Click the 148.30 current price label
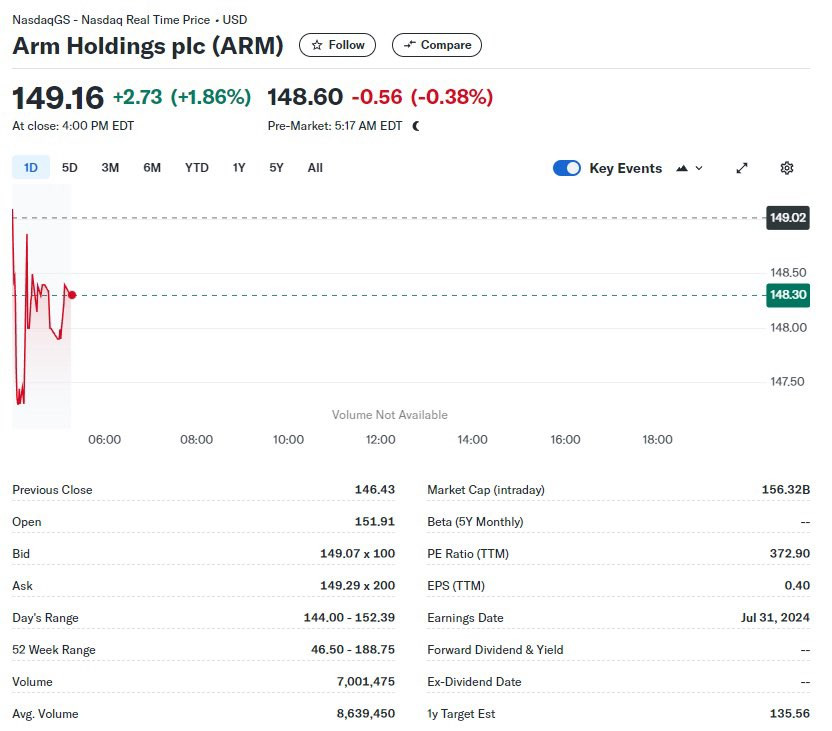 click(x=787, y=295)
